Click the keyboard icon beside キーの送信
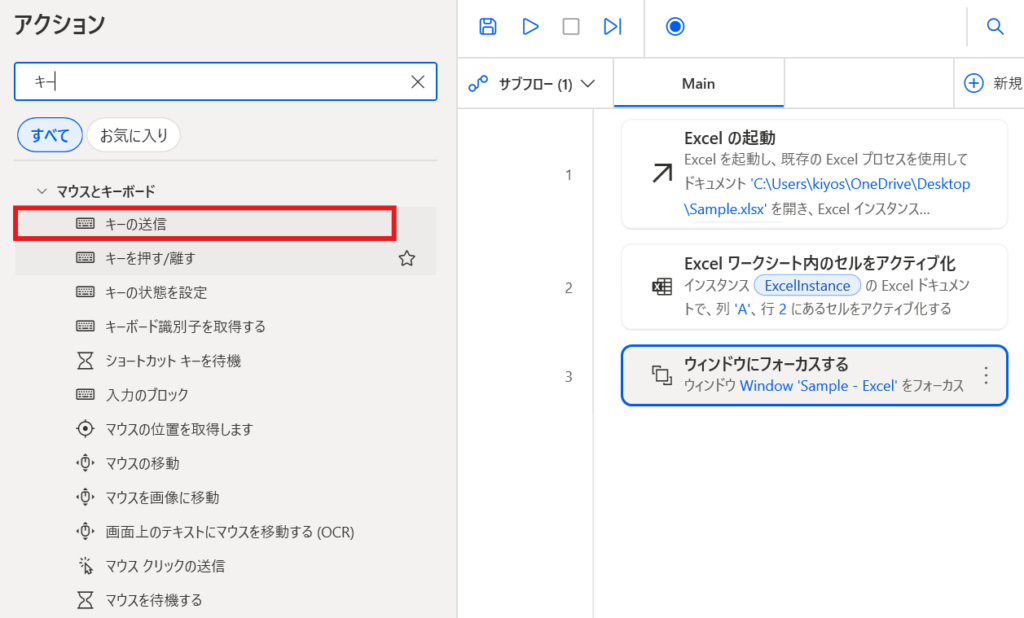1024x618 pixels. (x=85, y=223)
